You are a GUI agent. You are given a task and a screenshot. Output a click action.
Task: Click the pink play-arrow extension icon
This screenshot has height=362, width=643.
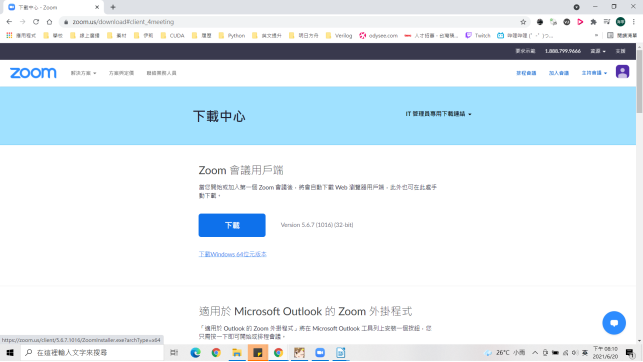click(x=580, y=22)
